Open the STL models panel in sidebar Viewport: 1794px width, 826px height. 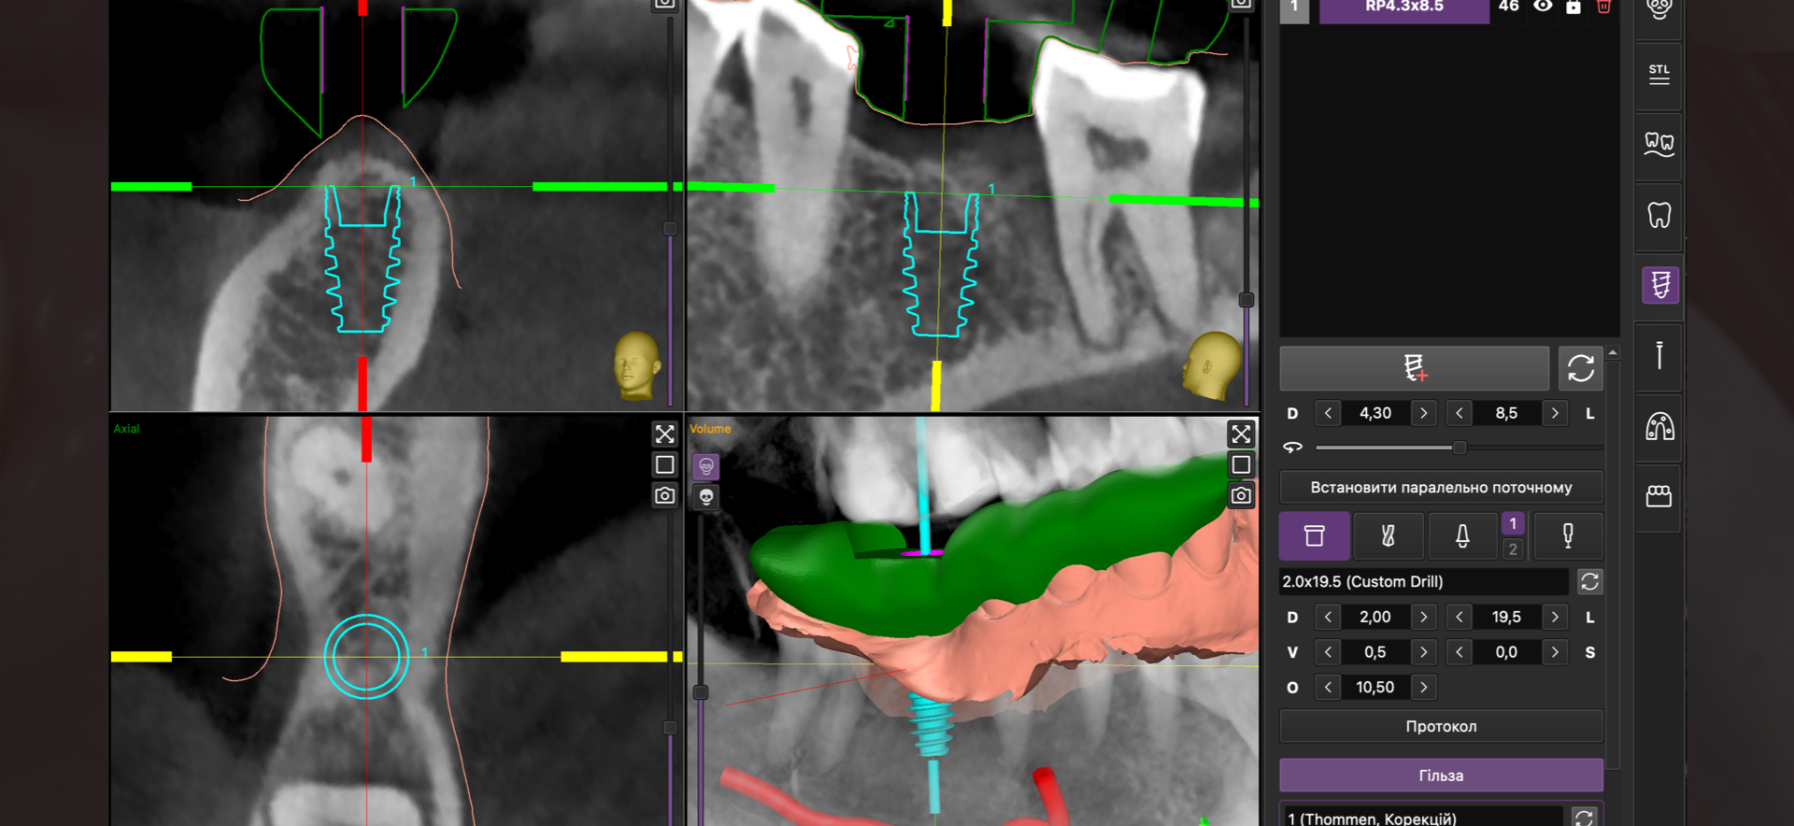coord(1659,75)
